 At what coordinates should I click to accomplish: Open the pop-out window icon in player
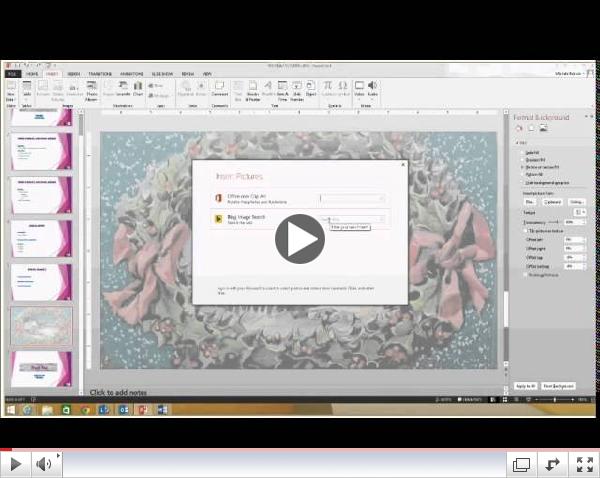[521, 465]
